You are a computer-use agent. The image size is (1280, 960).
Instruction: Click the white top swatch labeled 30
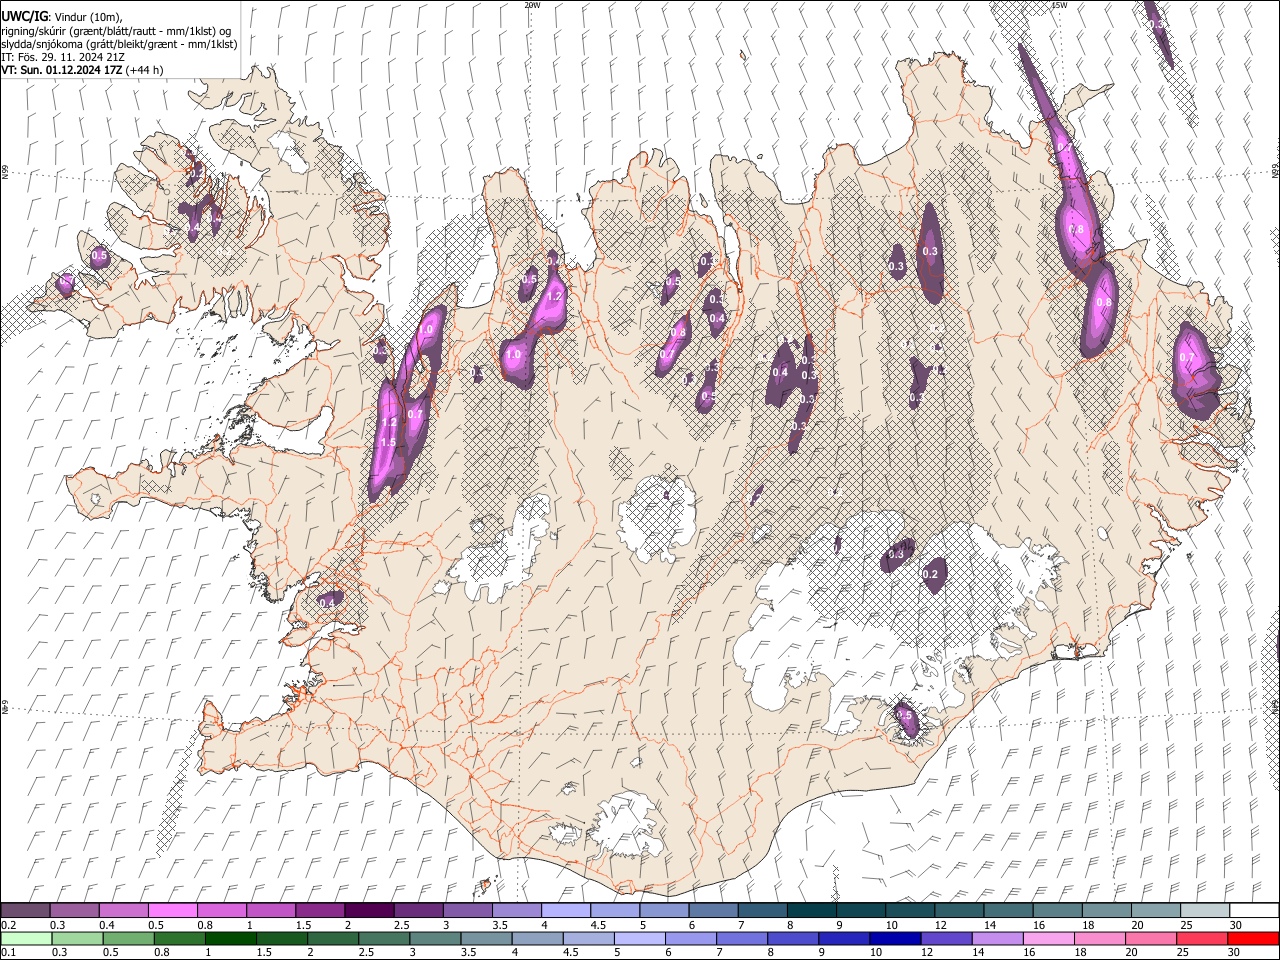[x=1253, y=911]
